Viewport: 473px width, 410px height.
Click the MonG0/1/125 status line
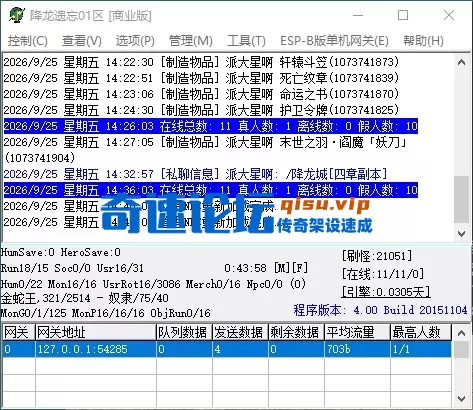pos(105,313)
